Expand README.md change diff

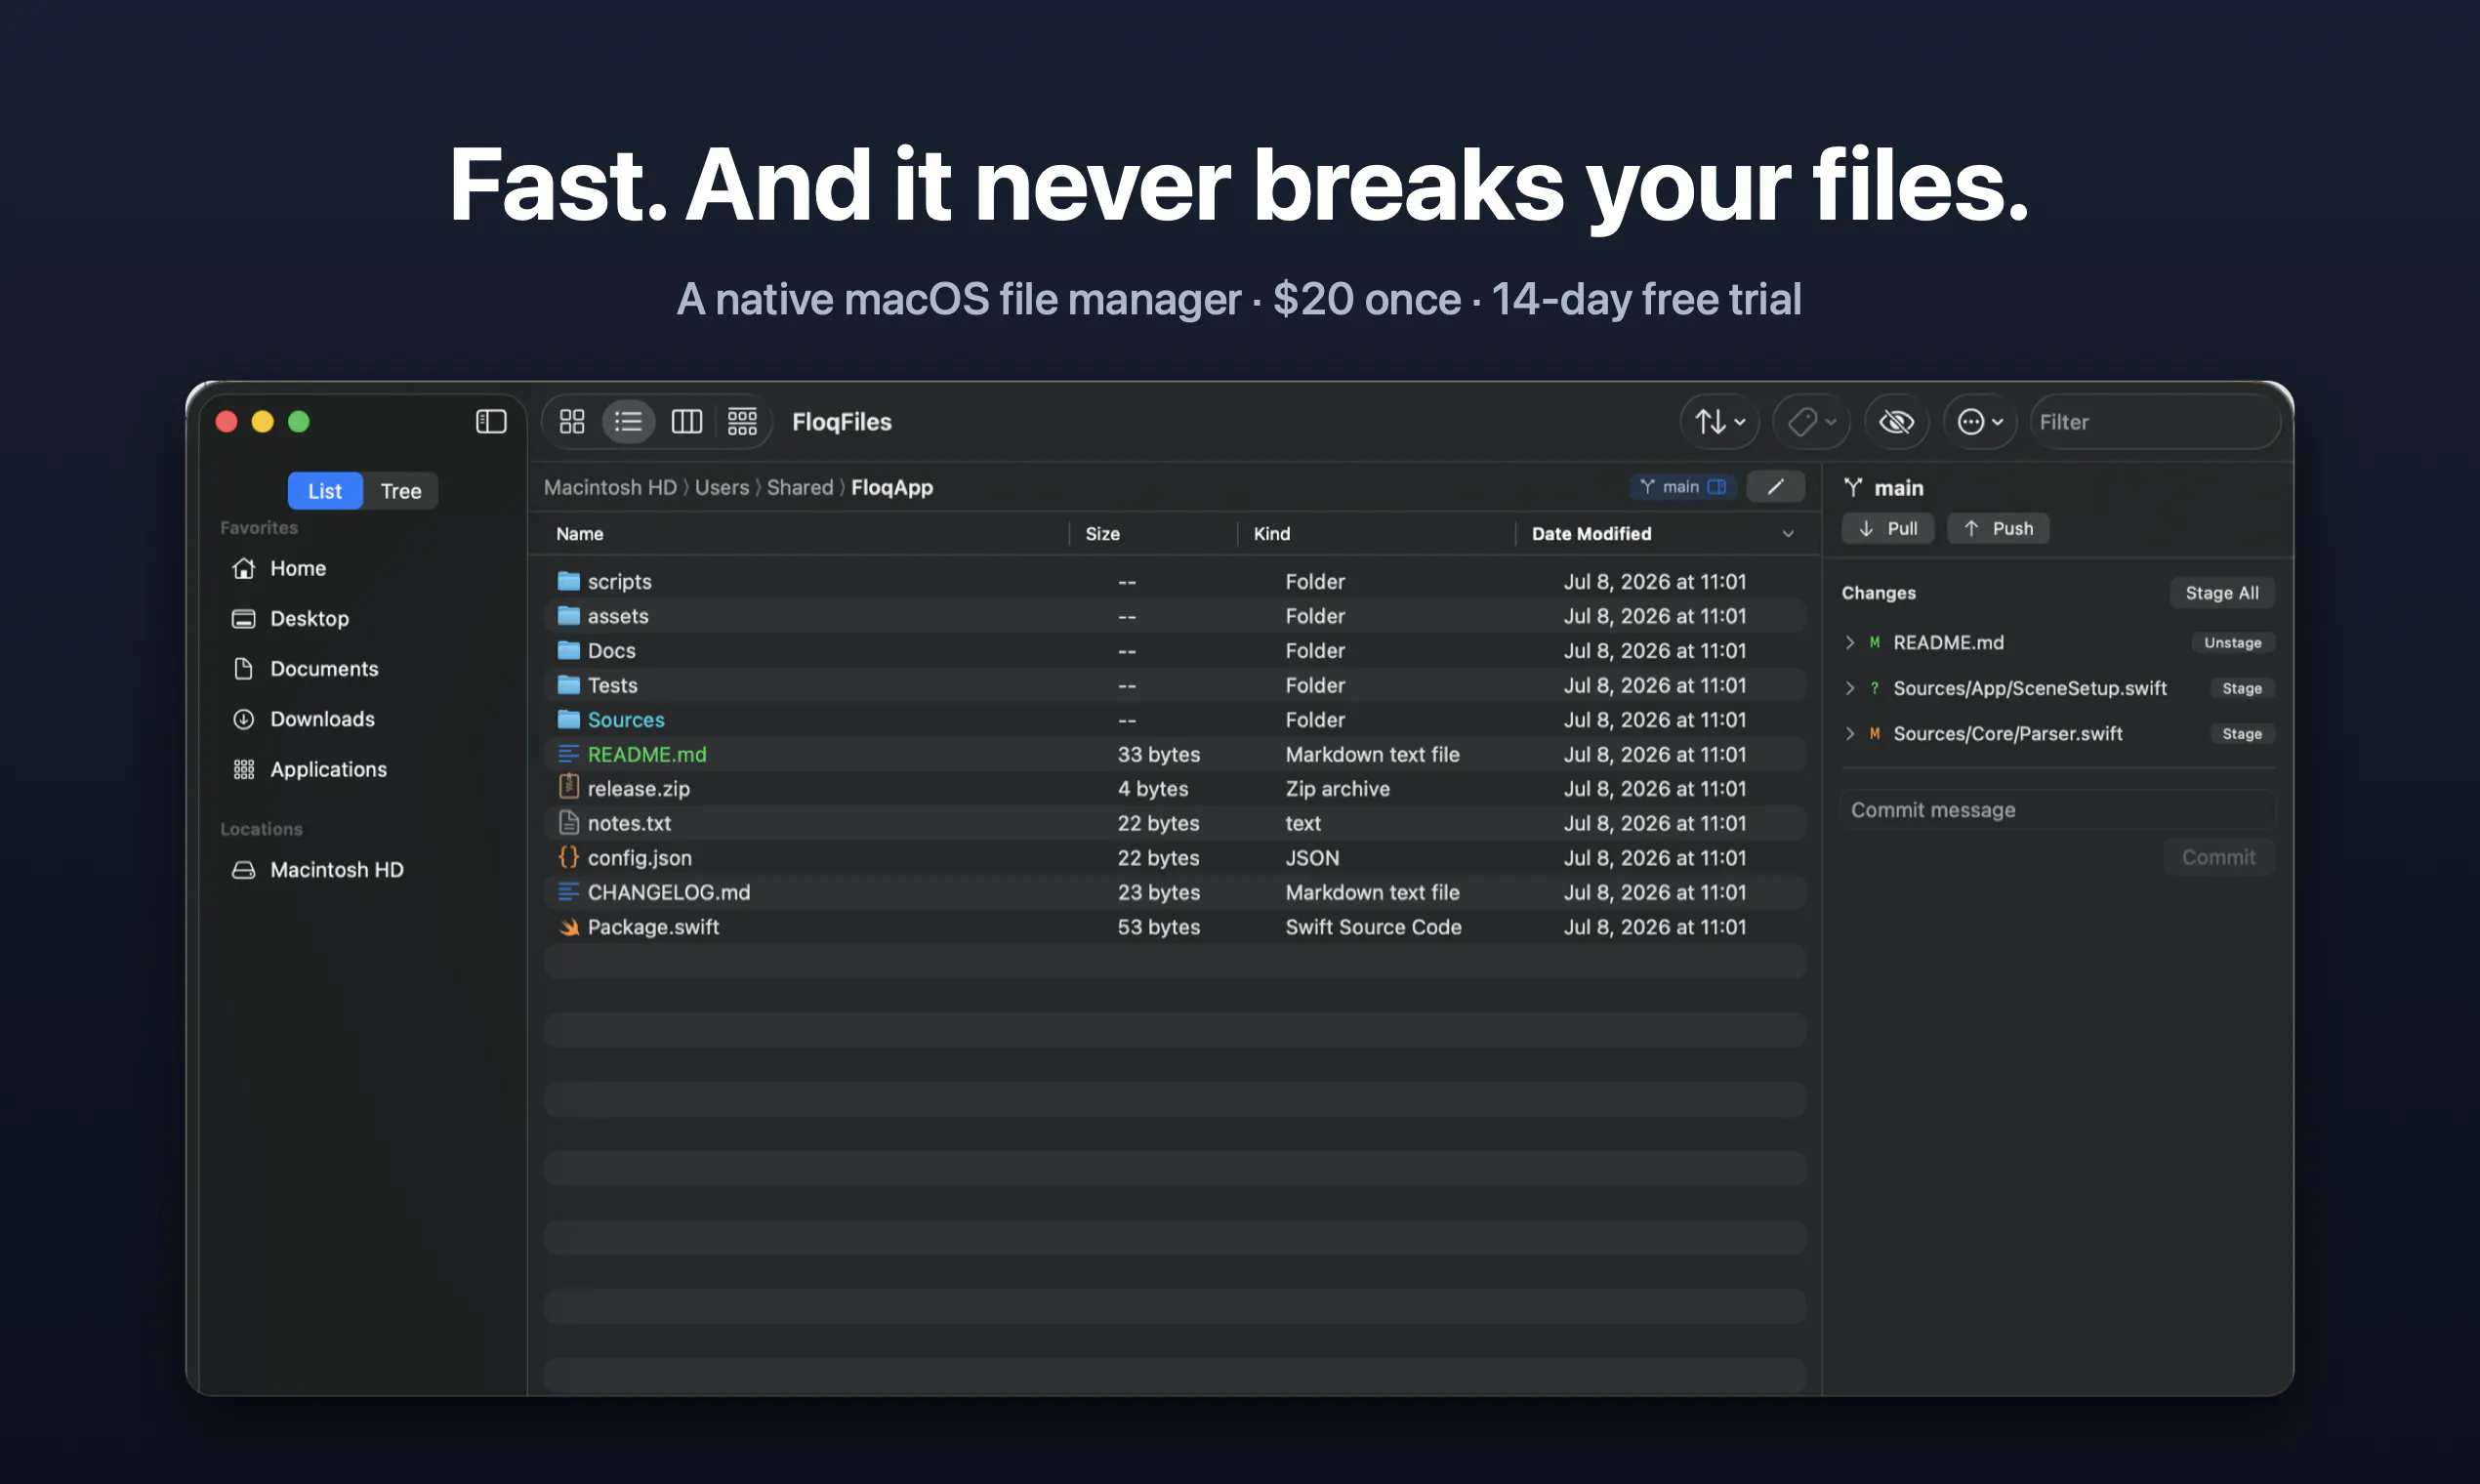[1850, 643]
